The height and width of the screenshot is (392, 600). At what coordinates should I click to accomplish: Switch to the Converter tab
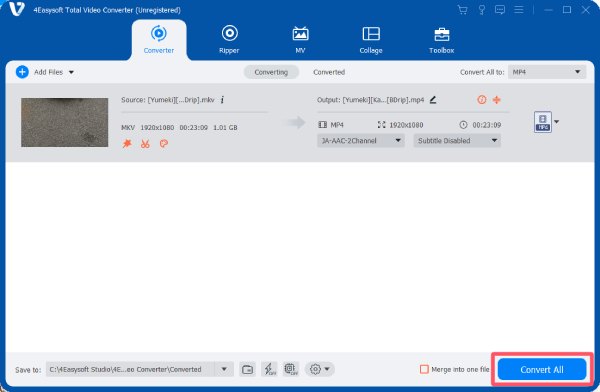click(x=159, y=40)
